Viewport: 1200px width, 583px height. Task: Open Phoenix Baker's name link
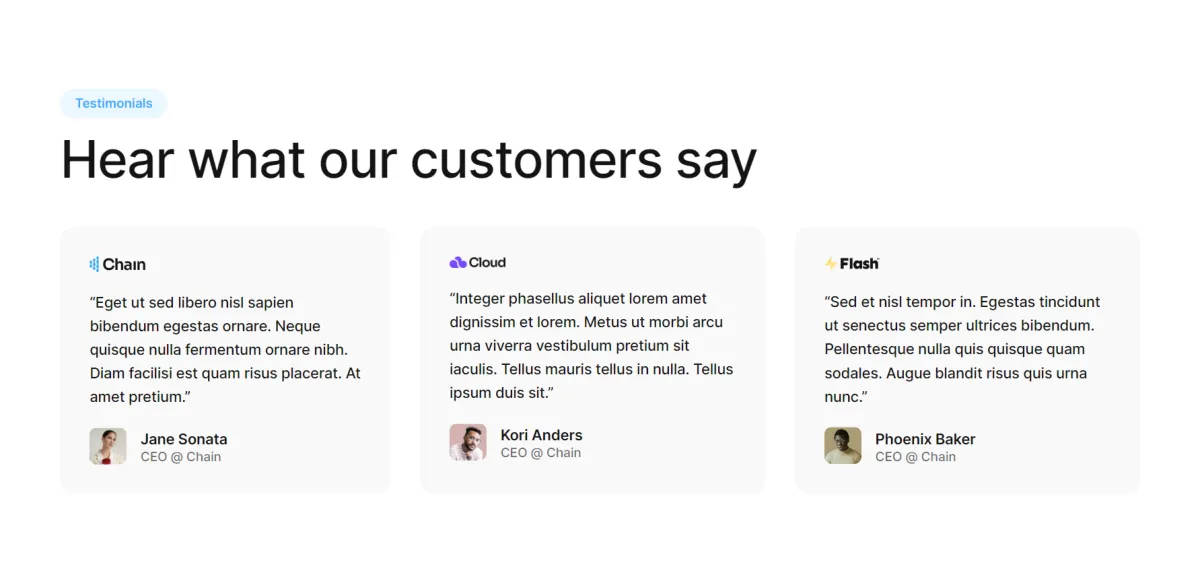pos(925,439)
